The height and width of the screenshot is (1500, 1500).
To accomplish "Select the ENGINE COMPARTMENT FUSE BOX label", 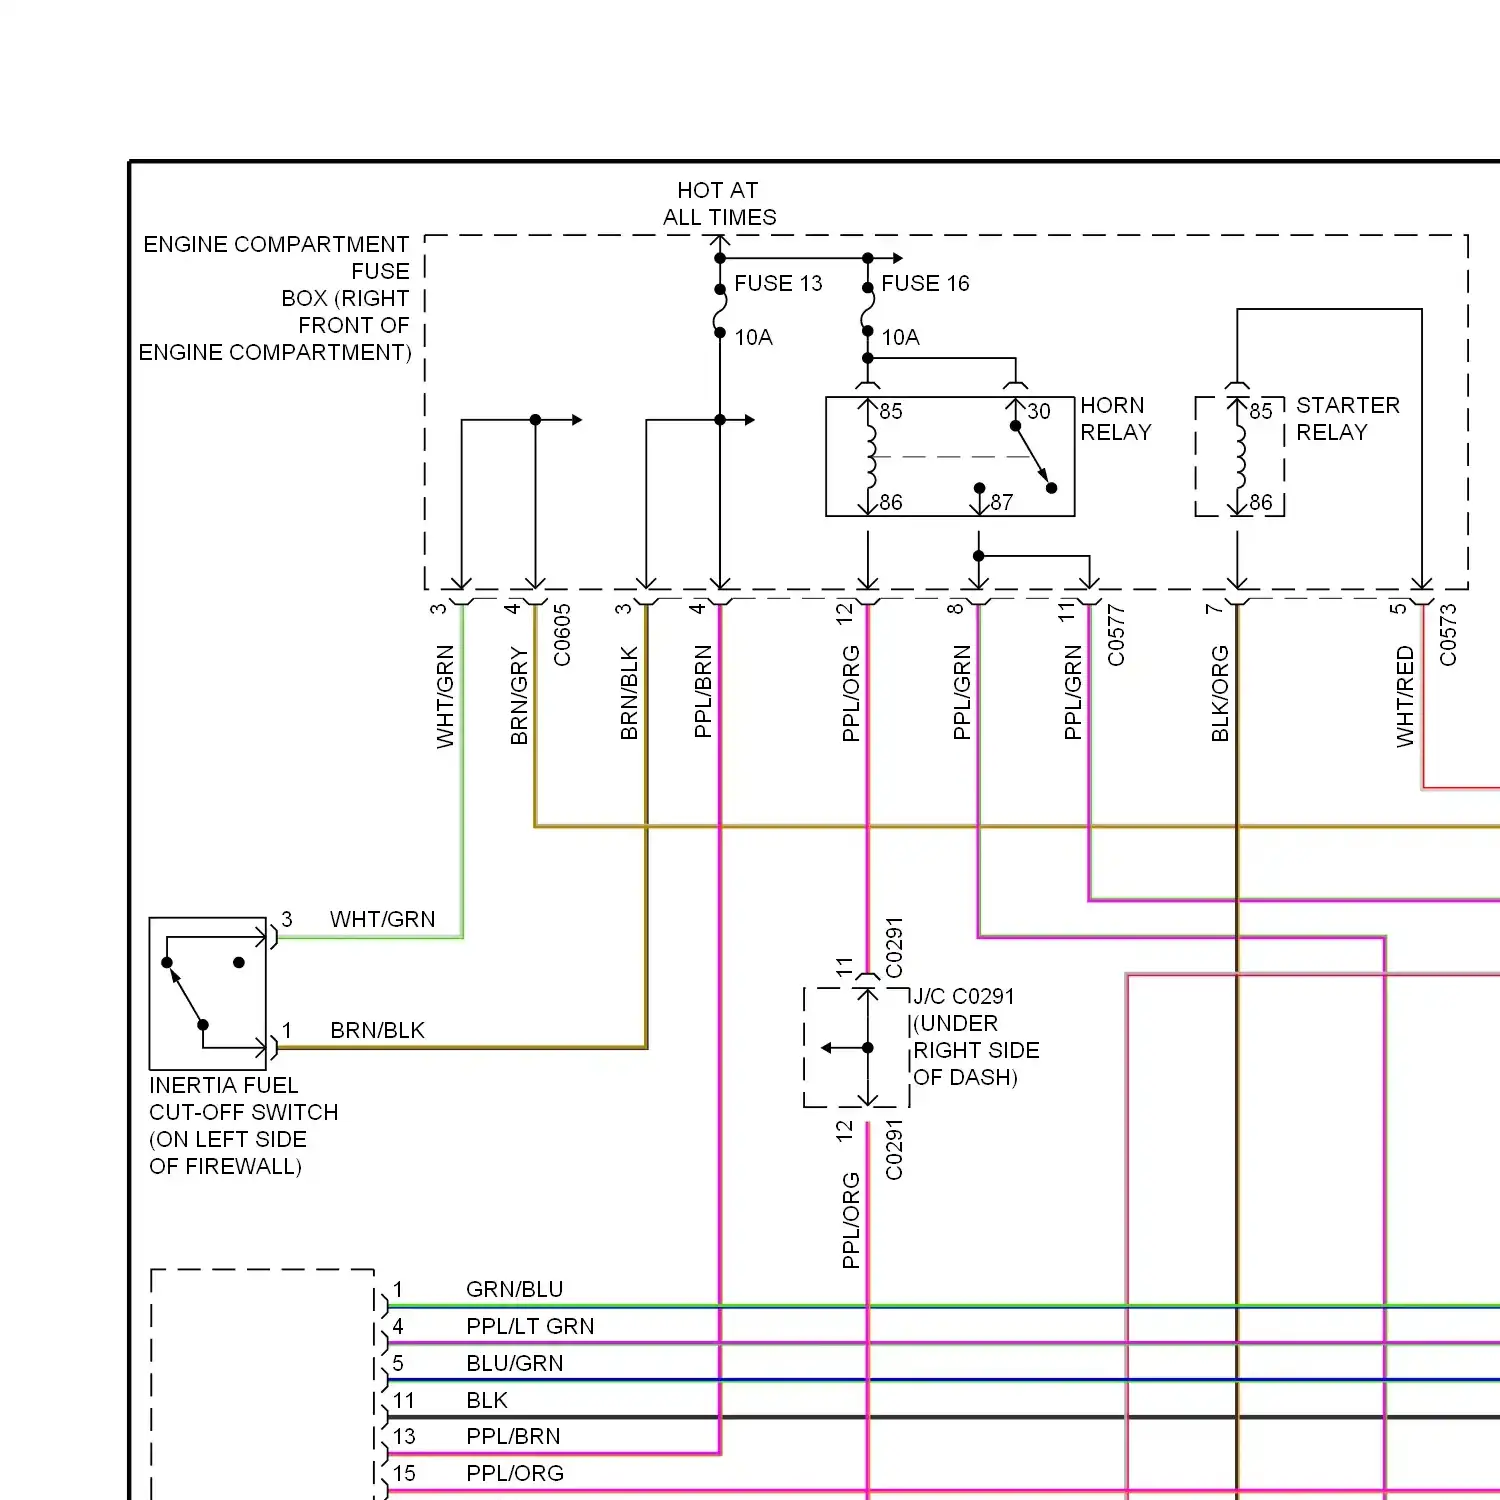I will (x=275, y=298).
